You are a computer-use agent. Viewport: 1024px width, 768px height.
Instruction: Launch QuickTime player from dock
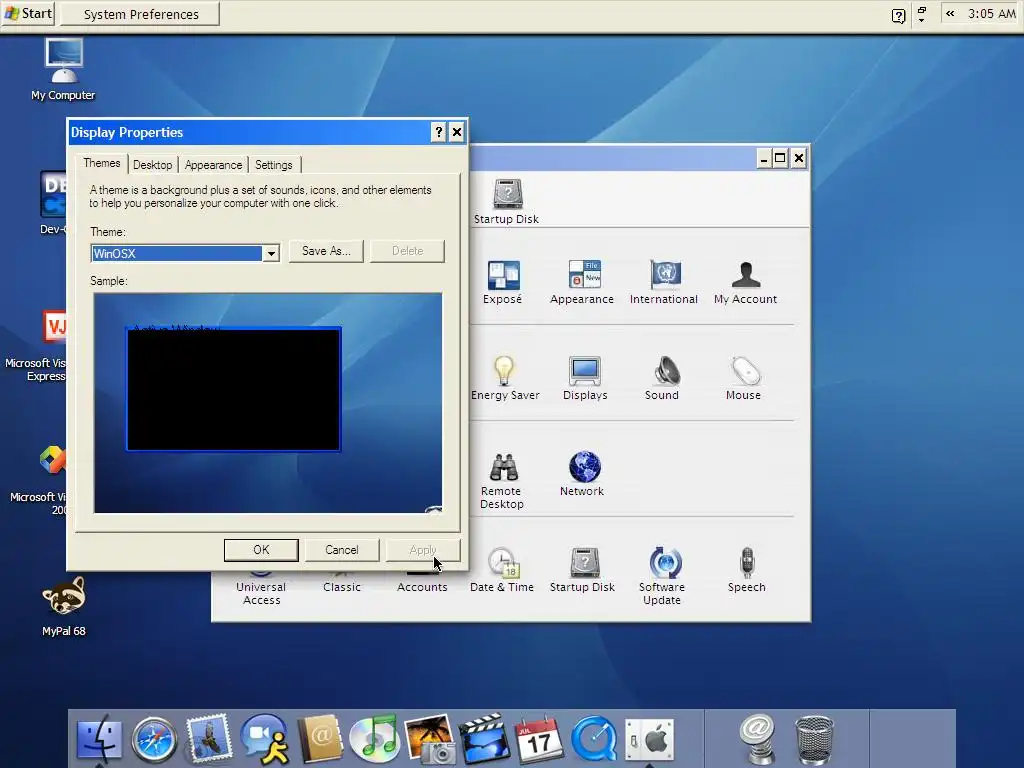coord(594,739)
